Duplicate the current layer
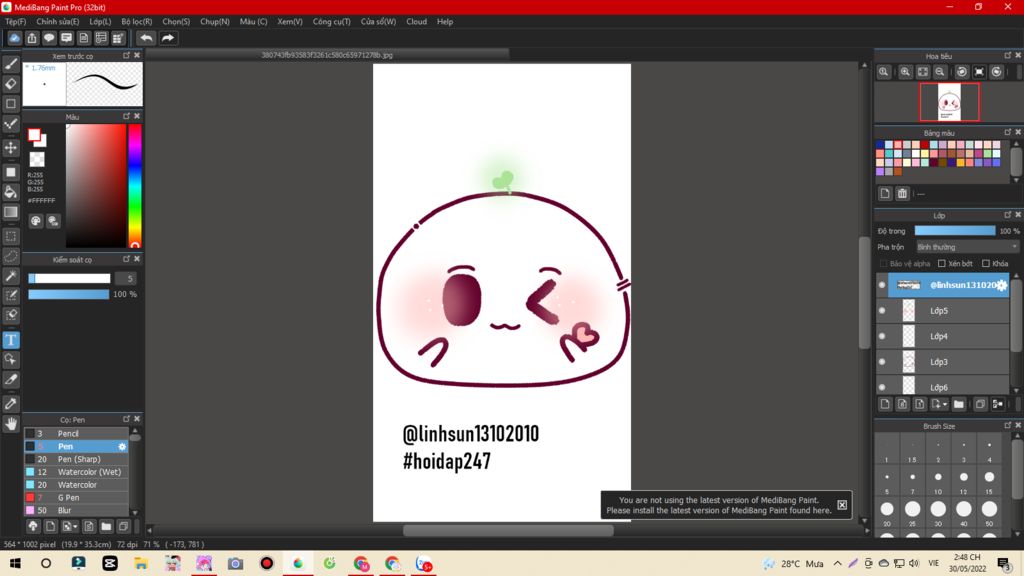1024x576 pixels. 980,404
